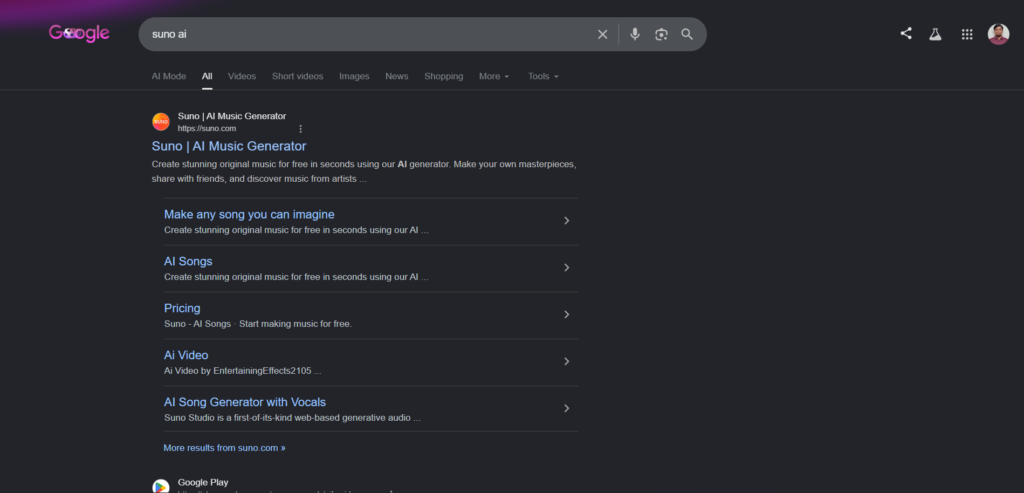The image size is (1024, 493).
Task: Switch to AI Mode tab
Action: pos(168,76)
